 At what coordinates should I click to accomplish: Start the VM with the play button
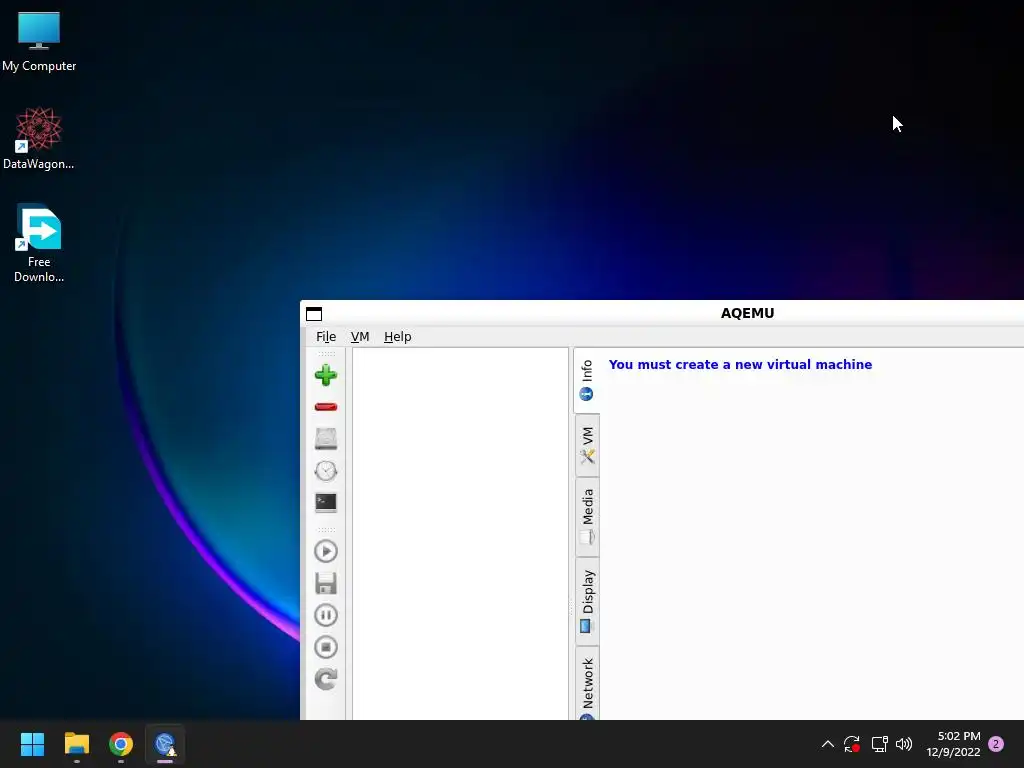pyautogui.click(x=326, y=551)
